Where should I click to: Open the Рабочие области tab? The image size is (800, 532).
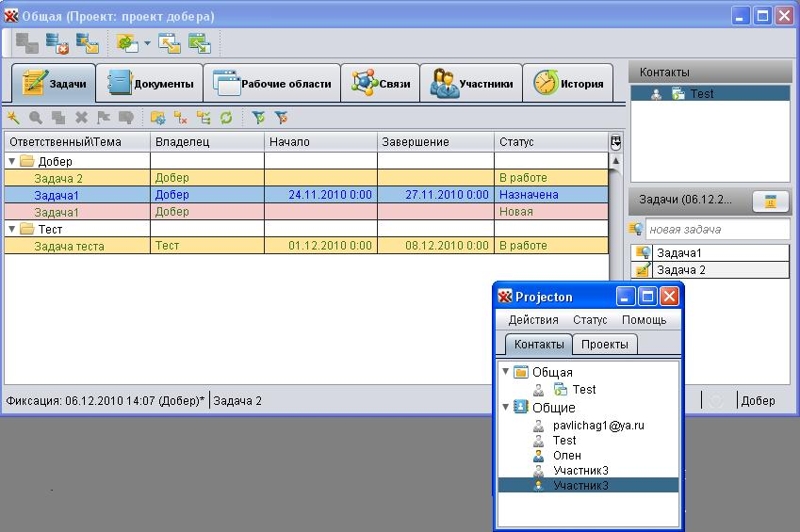(272, 83)
